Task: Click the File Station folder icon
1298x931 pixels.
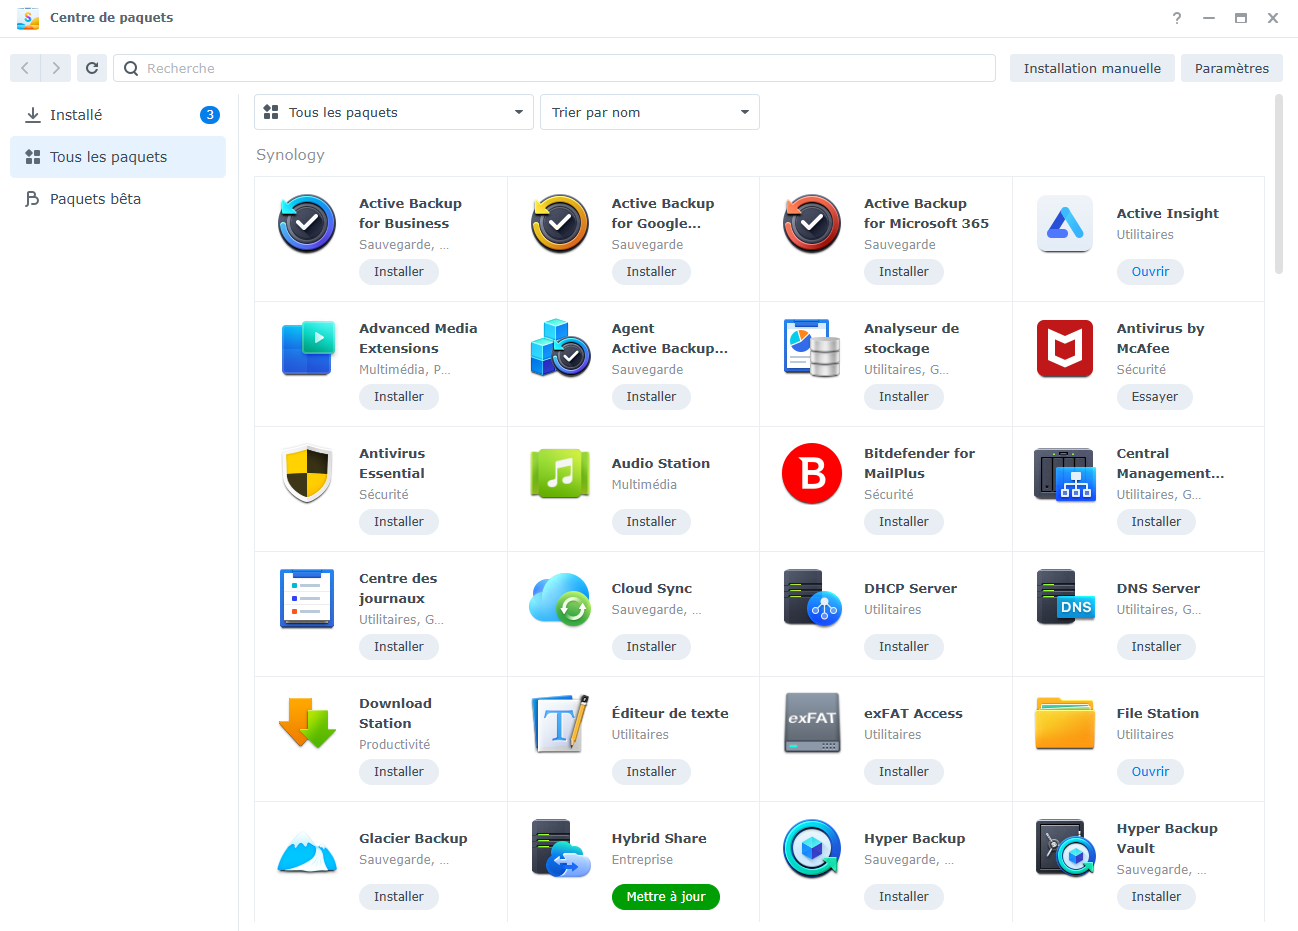Action: pos(1064,724)
